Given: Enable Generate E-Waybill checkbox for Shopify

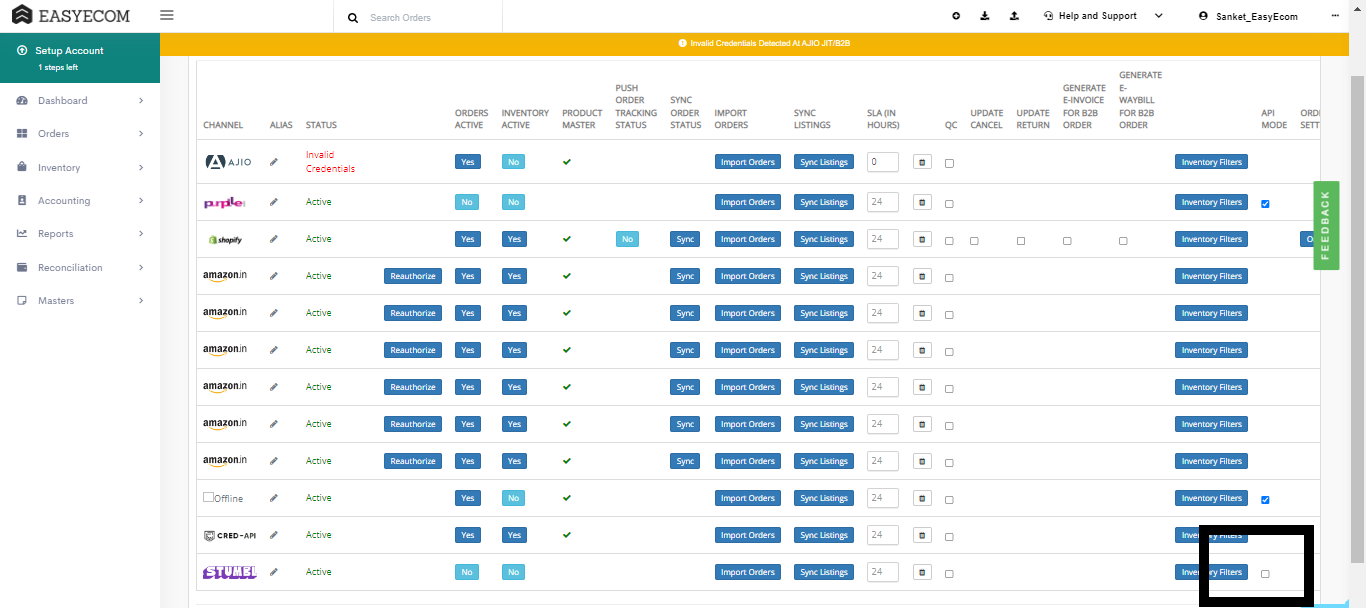Looking at the screenshot, I should pyautogui.click(x=1123, y=241).
